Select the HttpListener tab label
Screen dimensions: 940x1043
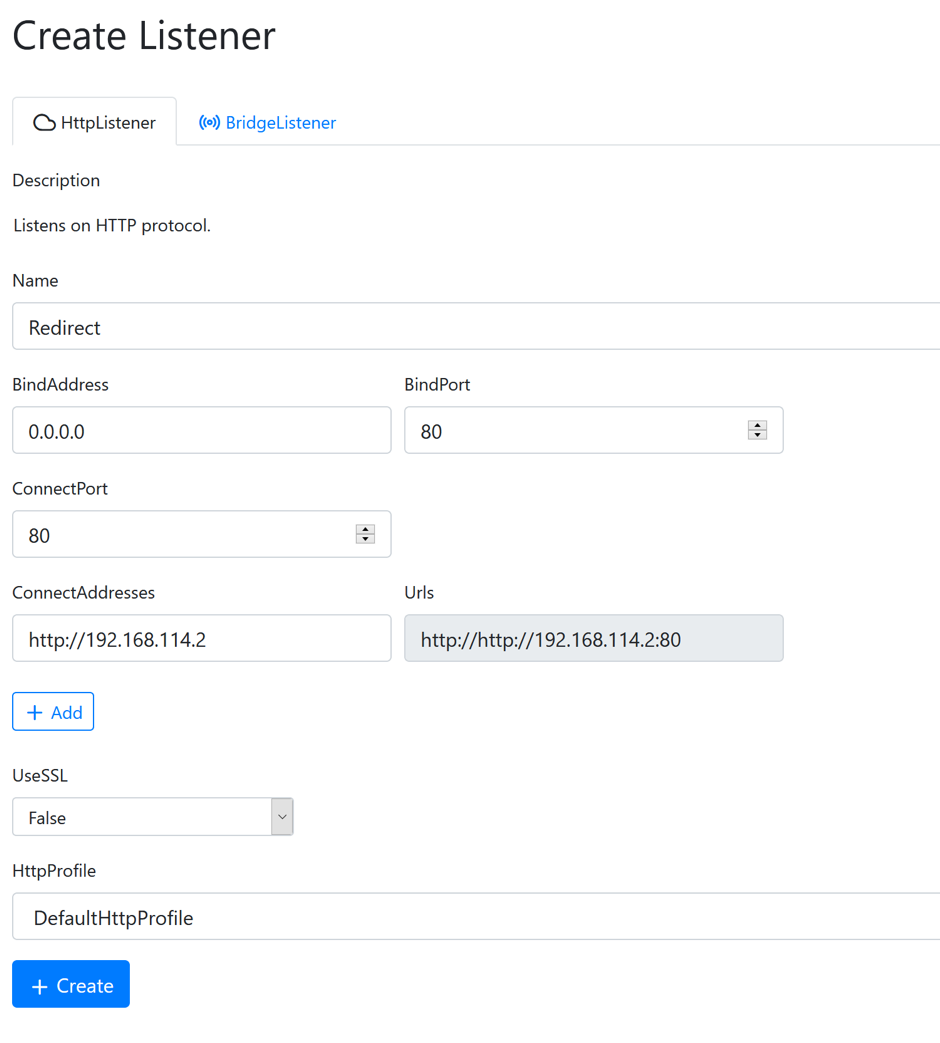click(108, 123)
